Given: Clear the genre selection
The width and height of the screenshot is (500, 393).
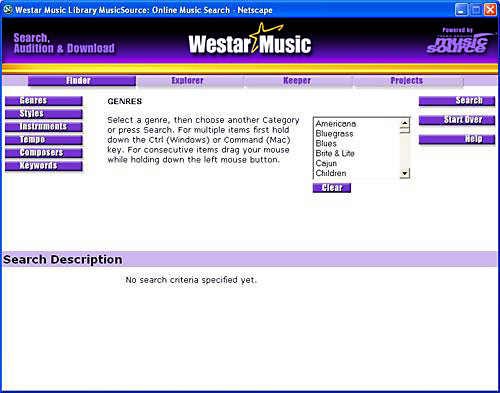Looking at the screenshot, I should [x=332, y=188].
